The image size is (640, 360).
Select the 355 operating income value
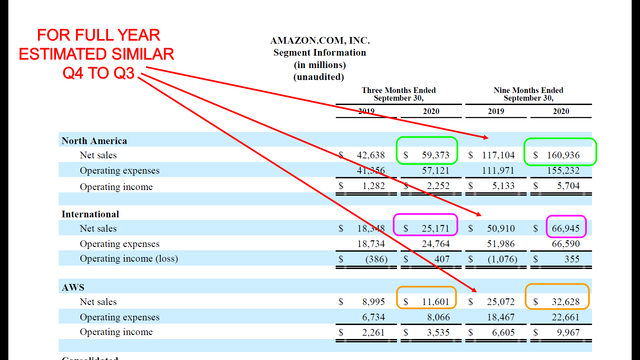tap(572, 259)
